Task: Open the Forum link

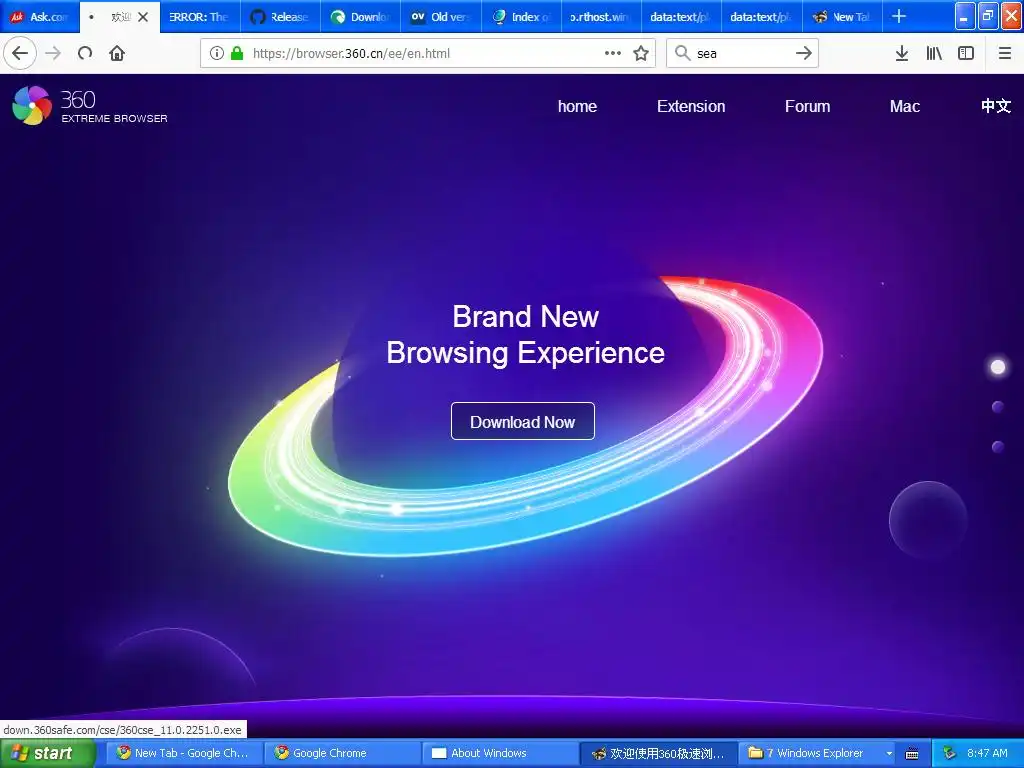Action: coord(807,106)
